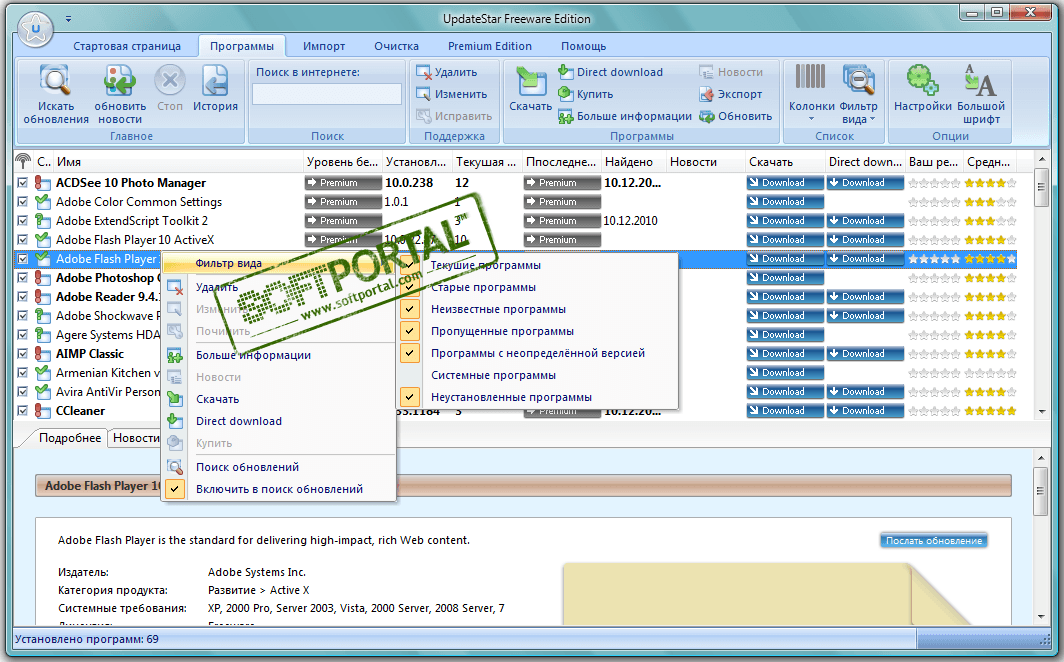Viewport: 1064px width, 662px height.
Task: Set your rating stars for ACDSee row
Action: click(934, 182)
